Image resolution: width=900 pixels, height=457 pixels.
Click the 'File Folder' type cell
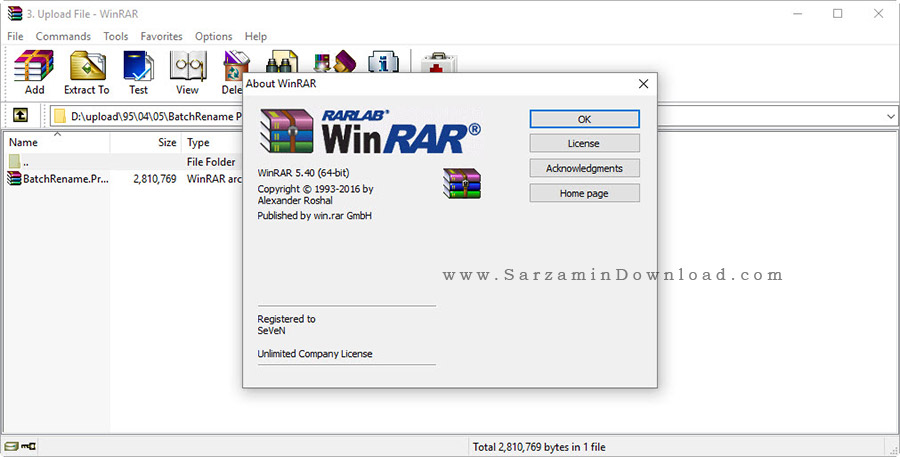[211, 162]
